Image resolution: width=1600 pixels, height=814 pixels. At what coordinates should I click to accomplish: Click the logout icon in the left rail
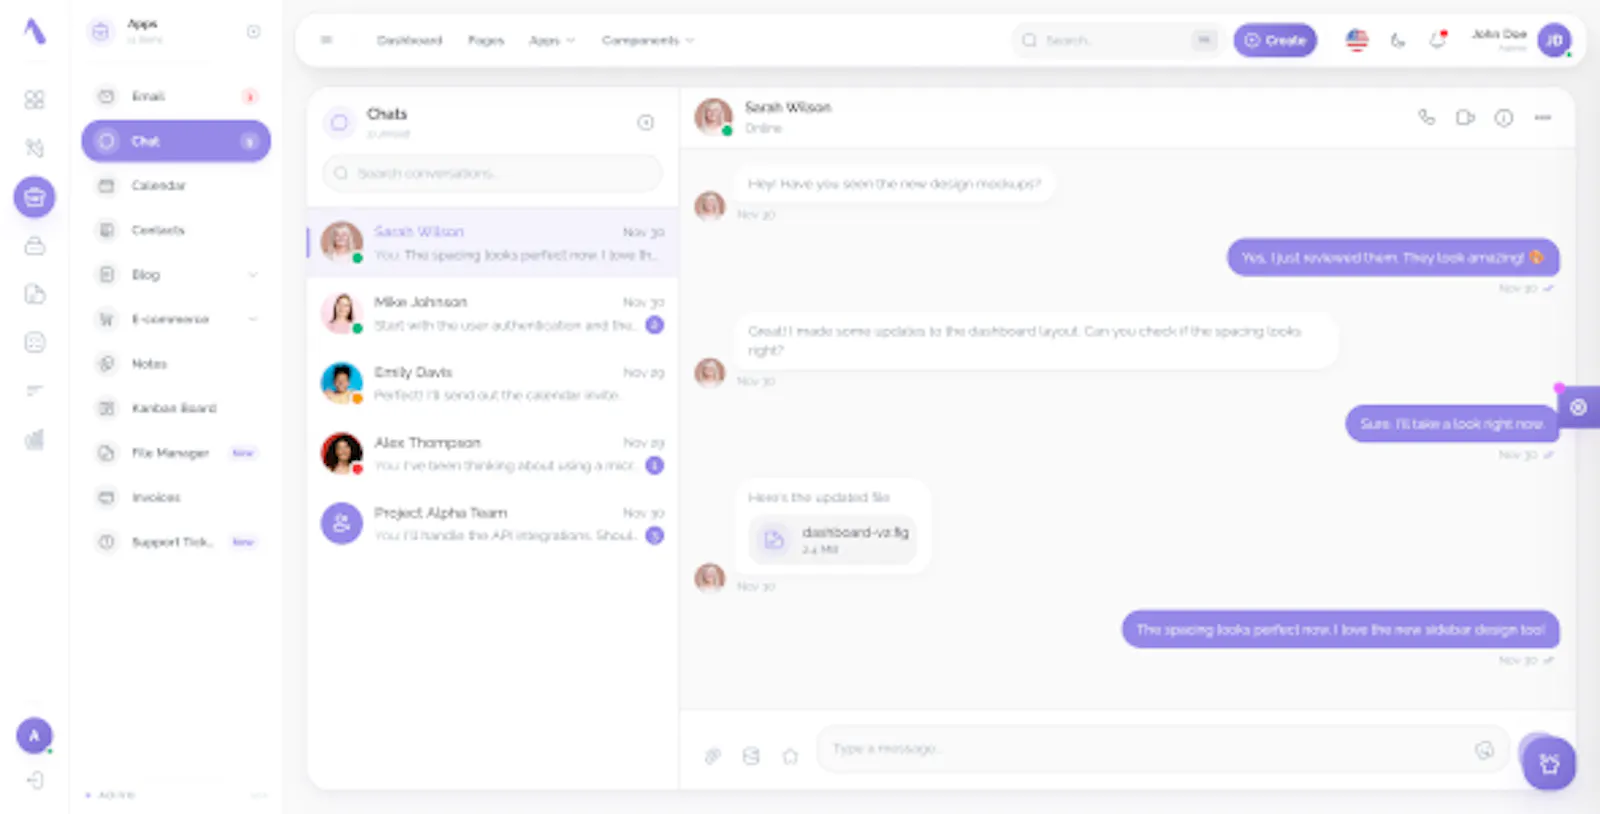tap(34, 780)
